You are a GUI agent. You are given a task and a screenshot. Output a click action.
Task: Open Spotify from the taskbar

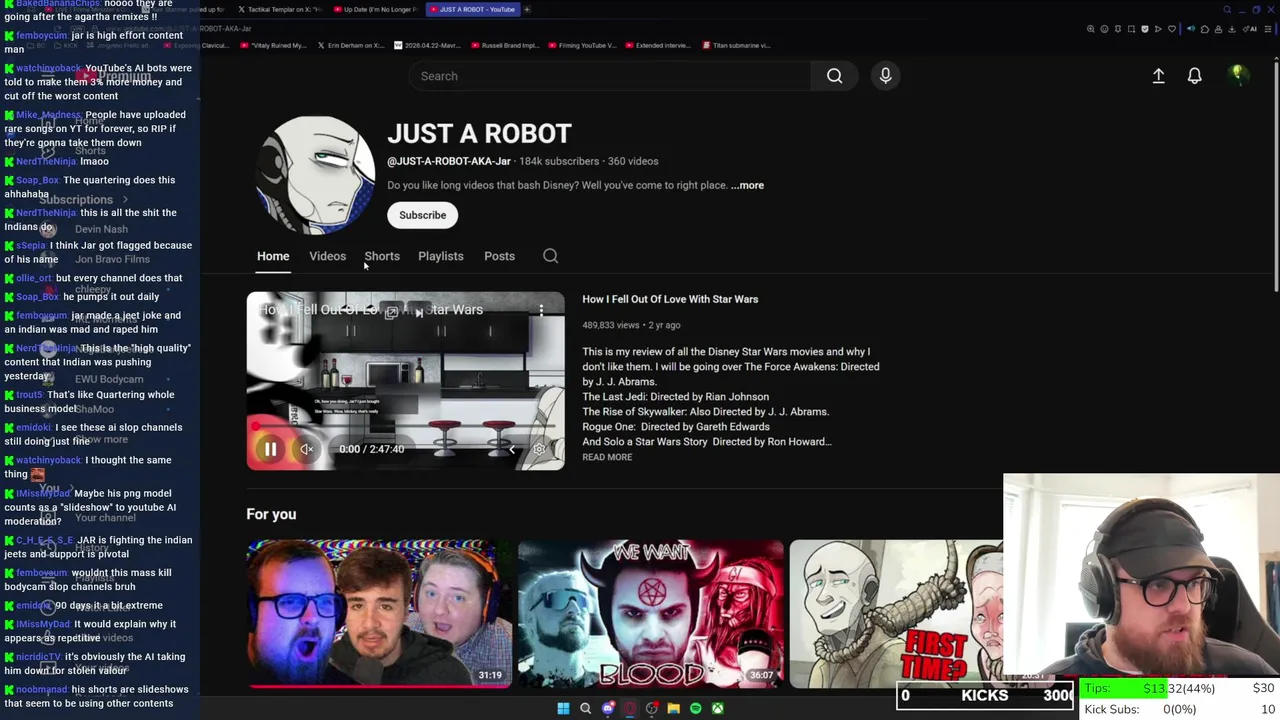coord(695,709)
